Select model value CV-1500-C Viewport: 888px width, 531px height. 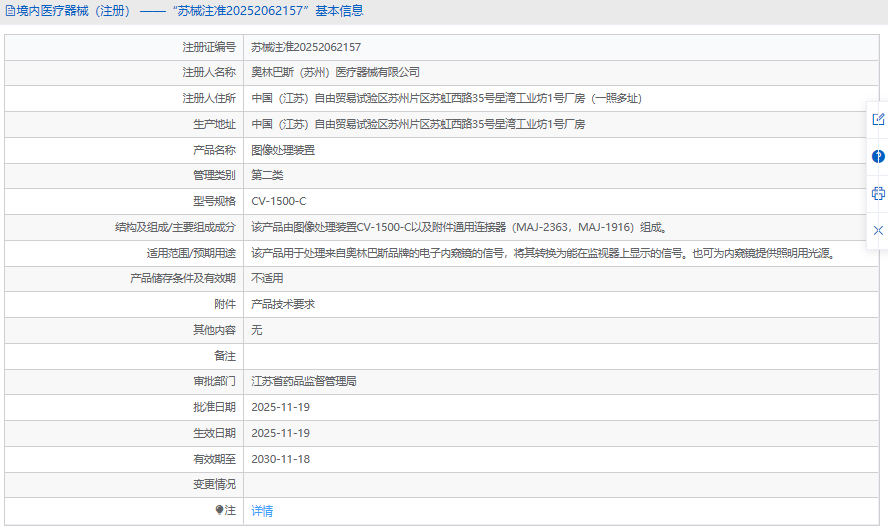click(279, 201)
